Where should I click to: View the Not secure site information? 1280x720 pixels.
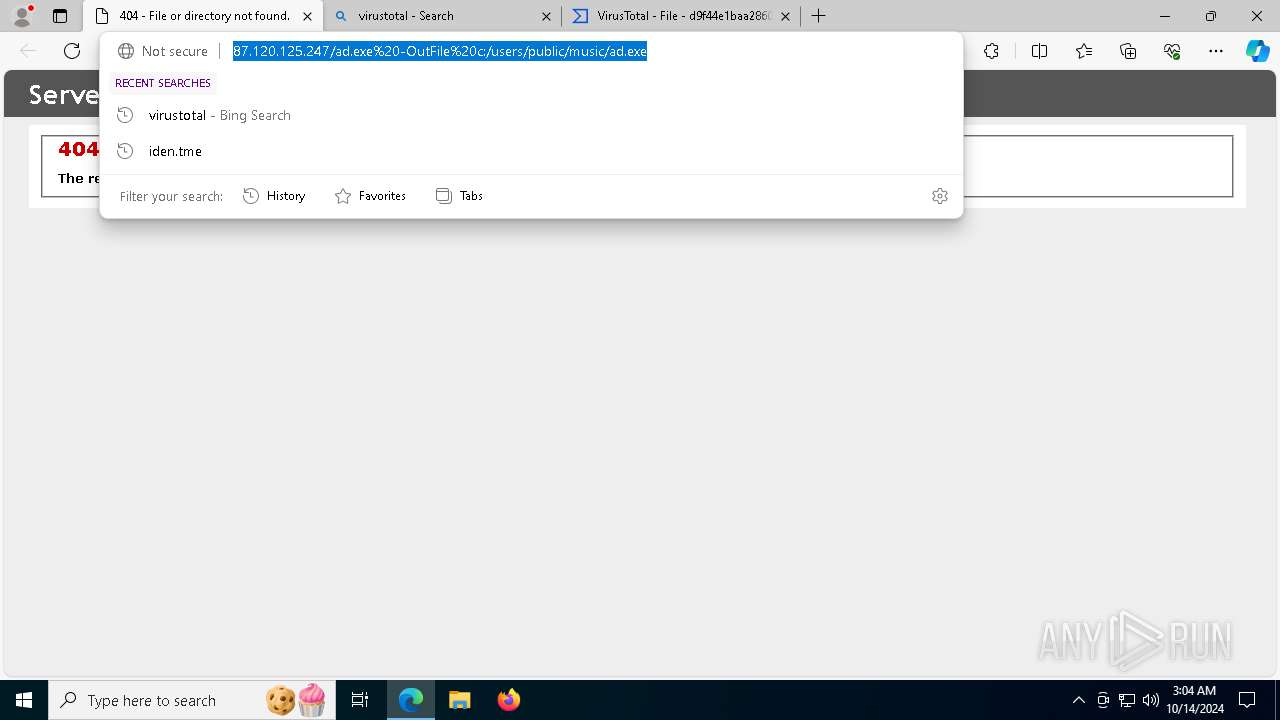click(163, 51)
